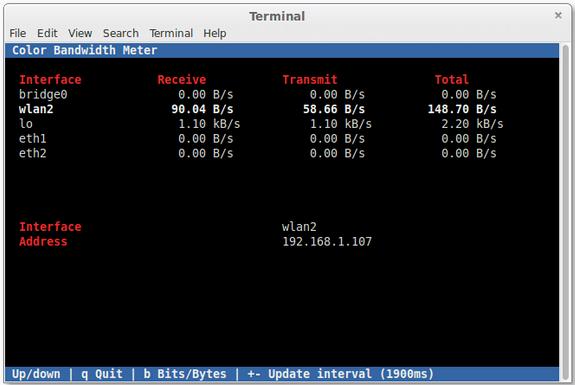This screenshot has width=575, height=385.
Task: Click the wlan2 detail value
Action: pos(299,227)
